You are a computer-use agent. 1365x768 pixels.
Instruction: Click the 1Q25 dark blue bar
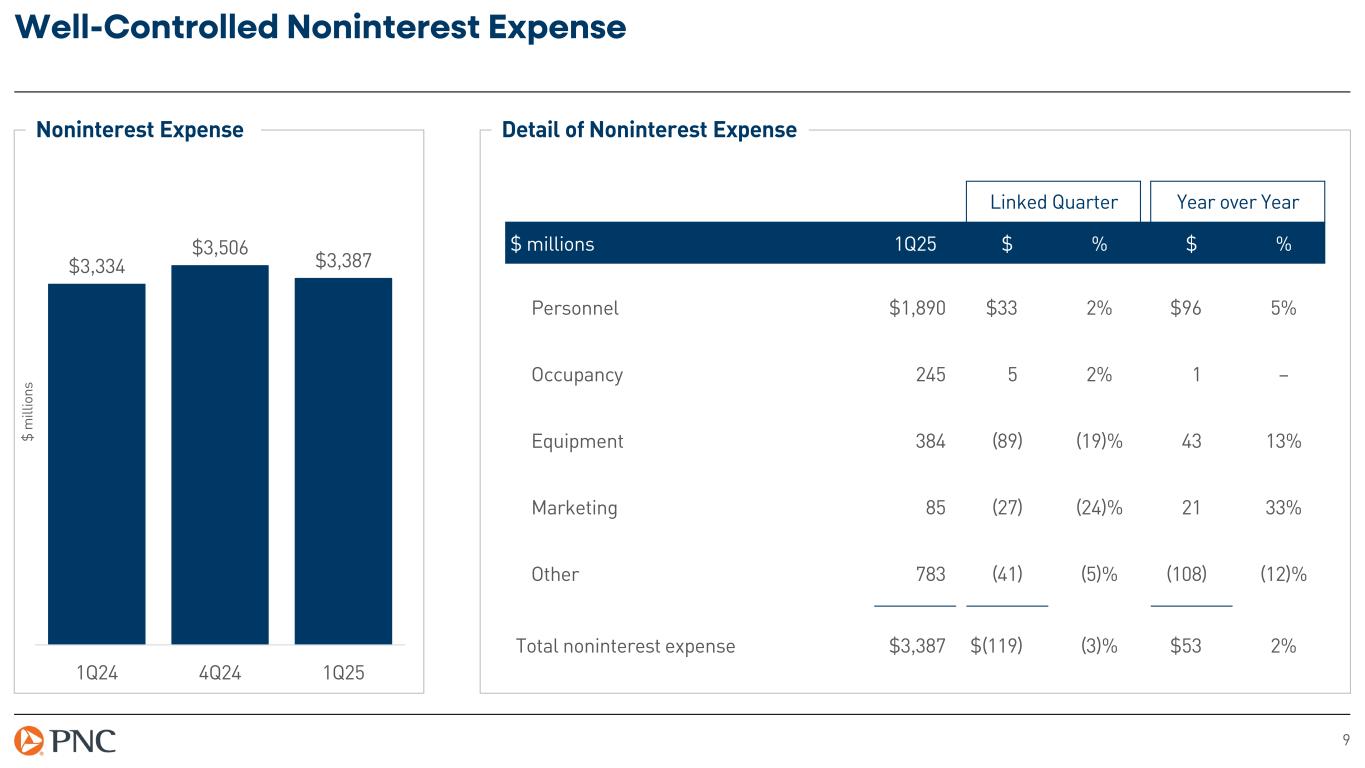(343, 460)
